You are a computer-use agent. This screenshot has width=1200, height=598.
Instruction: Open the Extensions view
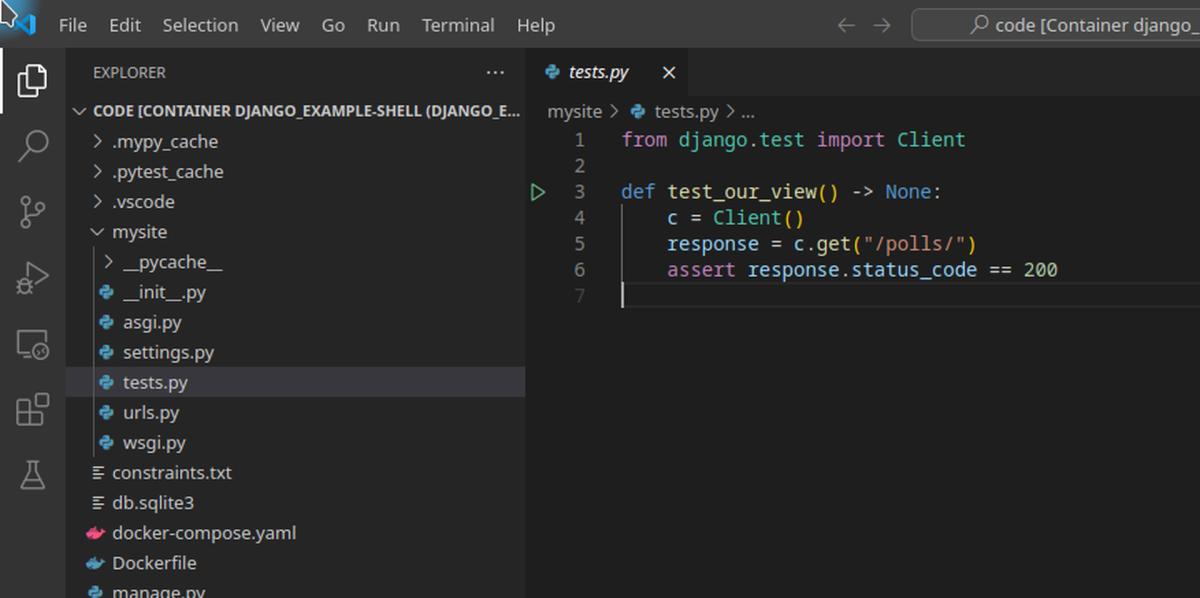tap(31, 410)
